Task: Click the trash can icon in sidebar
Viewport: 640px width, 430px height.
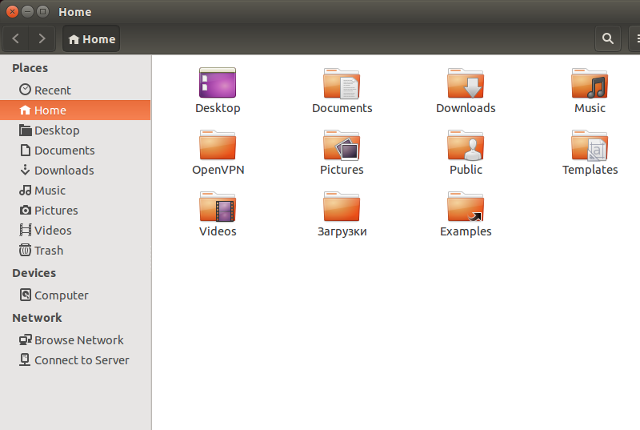Action: pos(25,249)
